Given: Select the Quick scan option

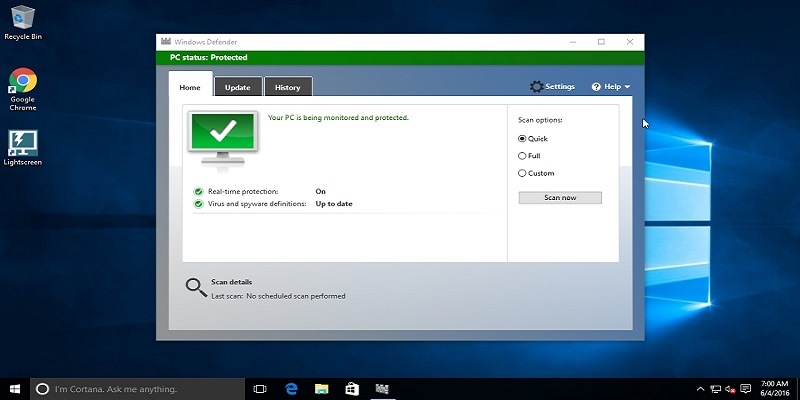Looking at the screenshot, I should (x=522, y=138).
